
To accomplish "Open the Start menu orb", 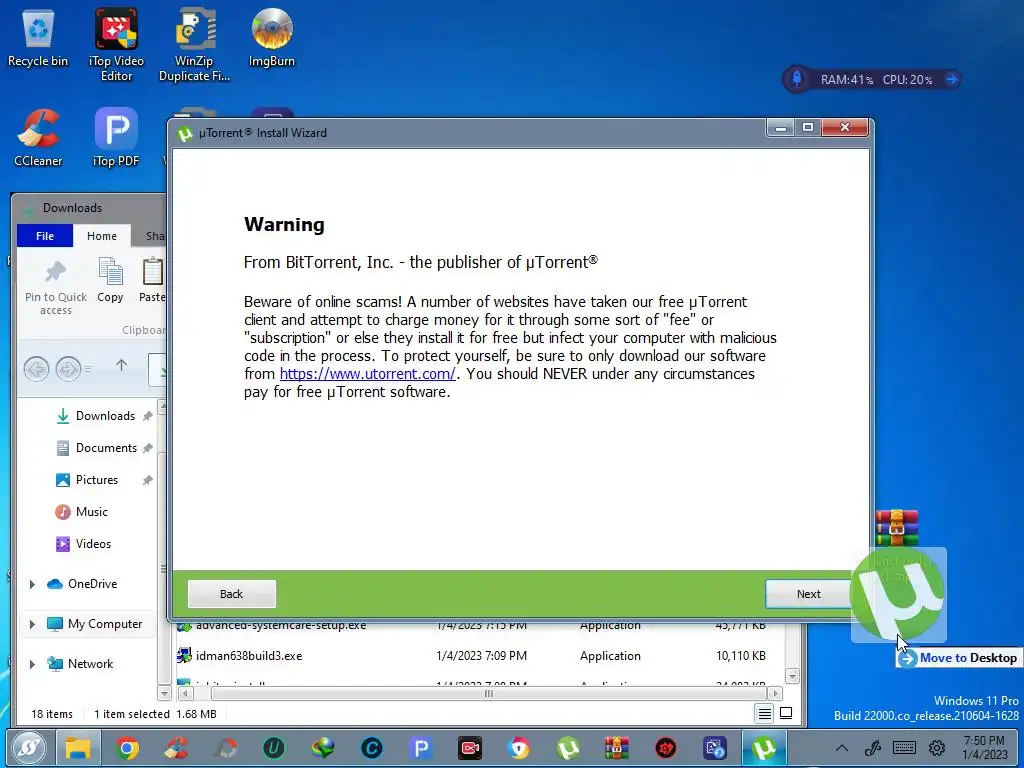I will [x=28, y=748].
